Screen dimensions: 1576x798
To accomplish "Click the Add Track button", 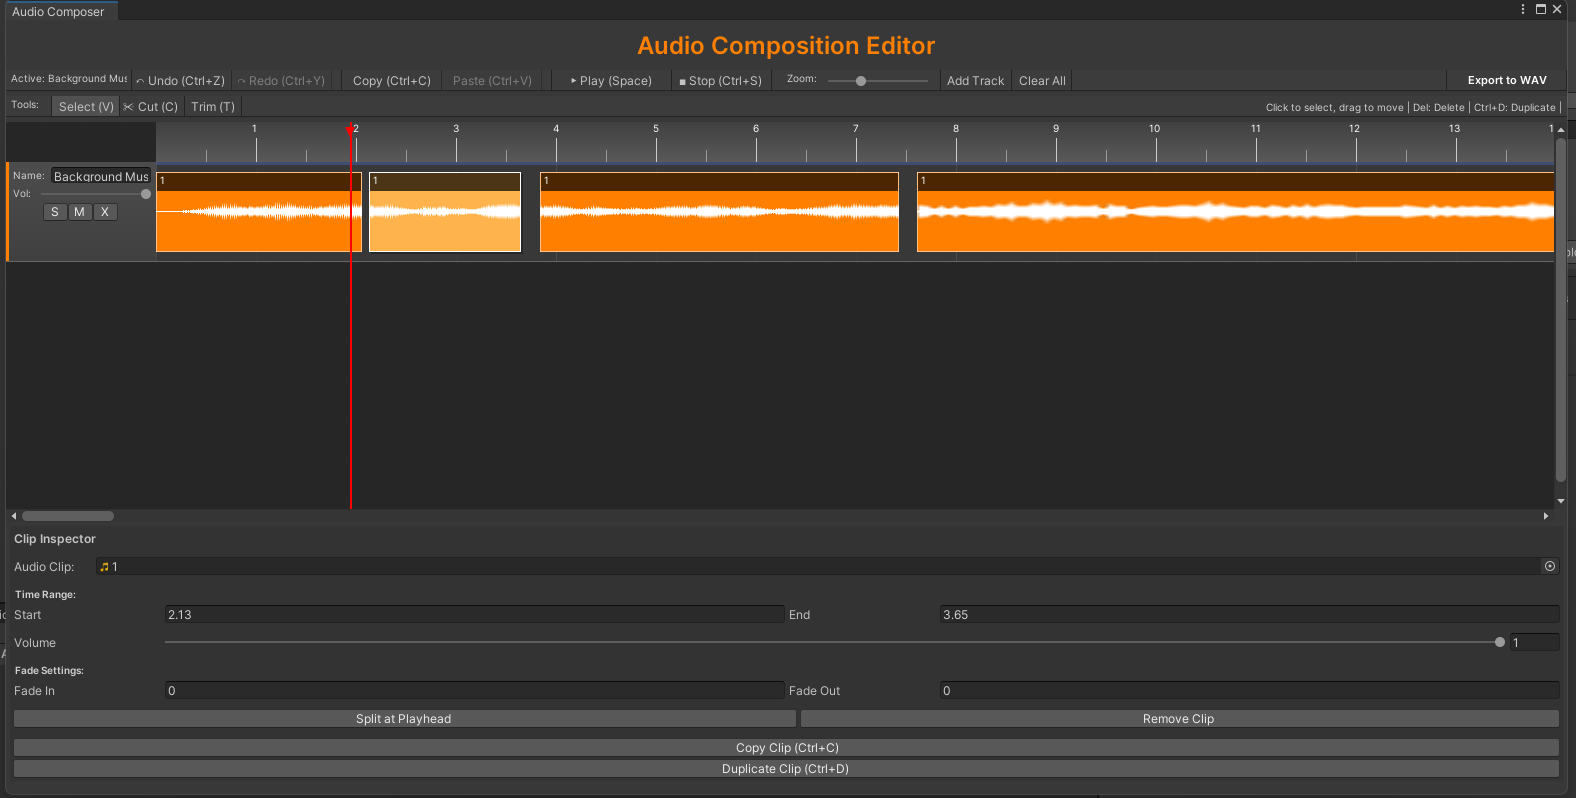I will [975, 81].
